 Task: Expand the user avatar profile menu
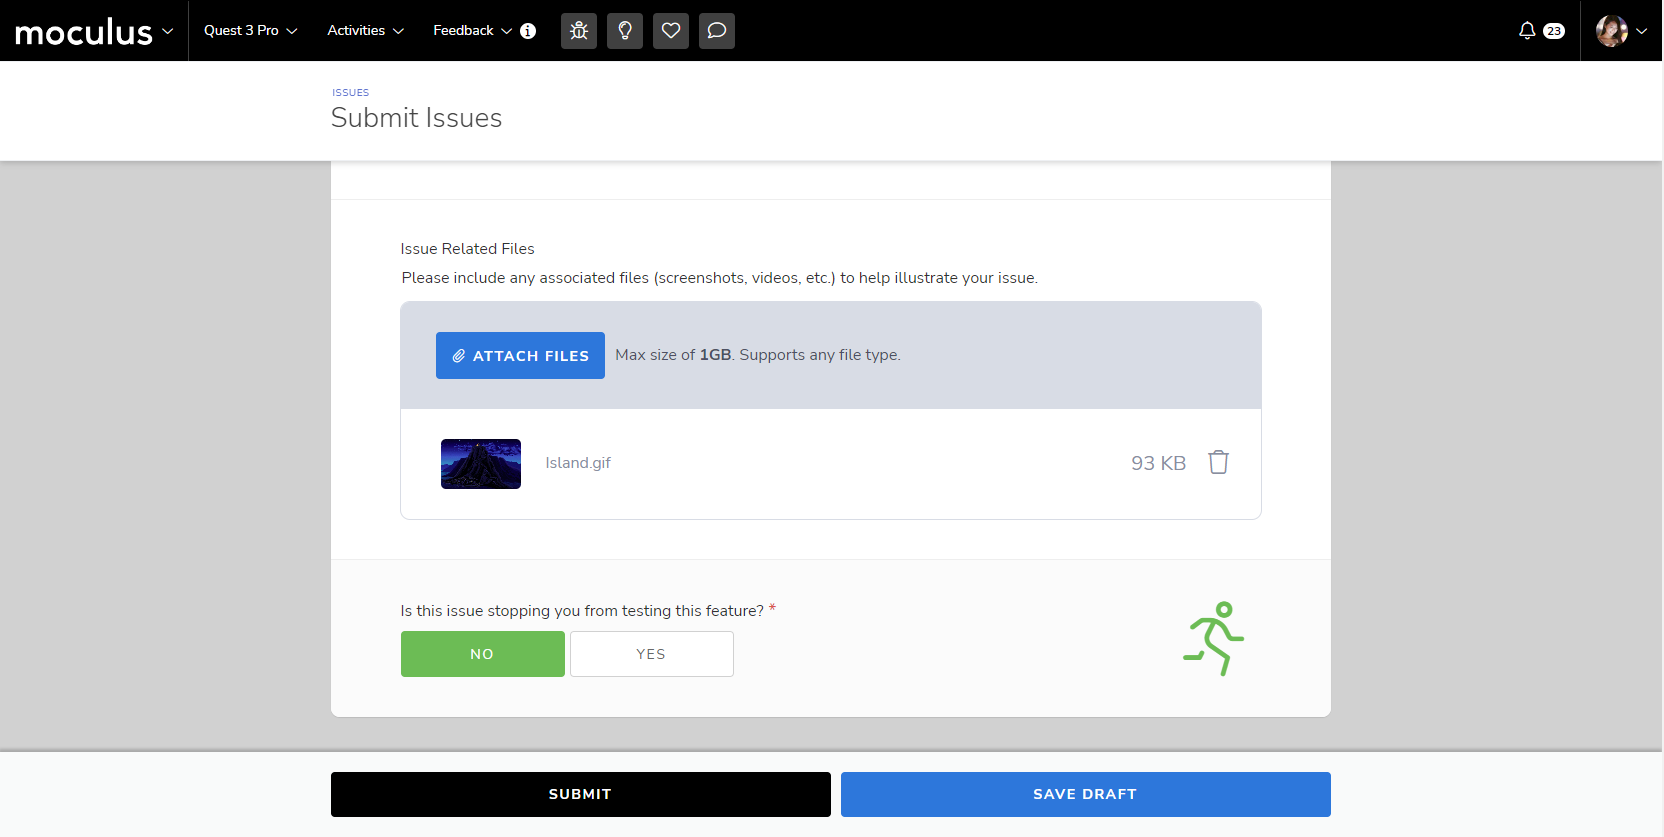(x=1621, y=31)
